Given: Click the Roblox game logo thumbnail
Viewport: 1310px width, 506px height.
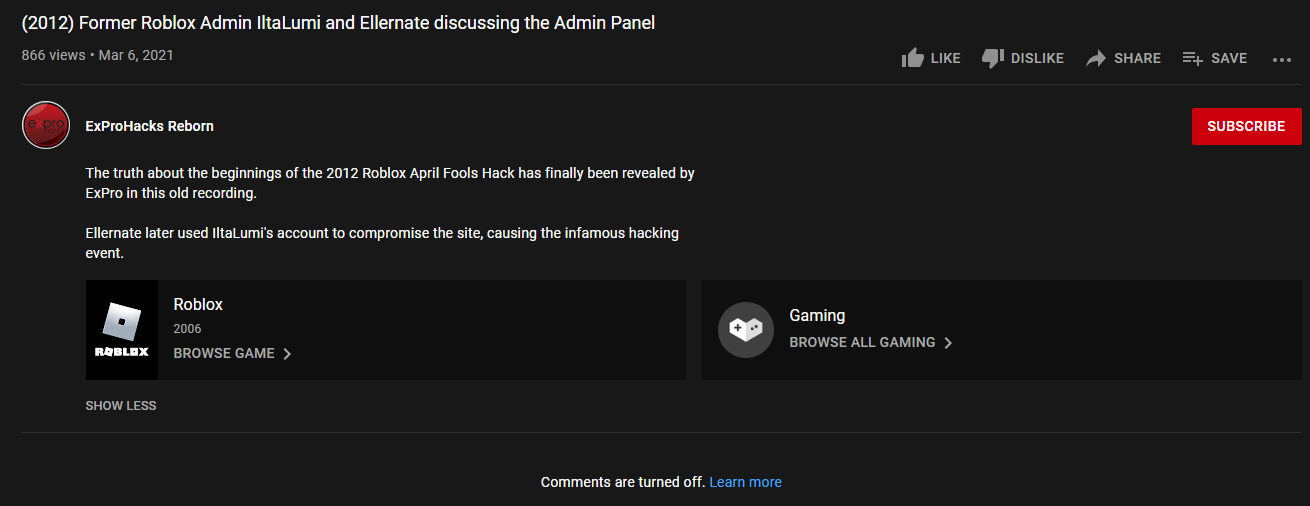Looking at the screenshot, I should tap(122, 330).
